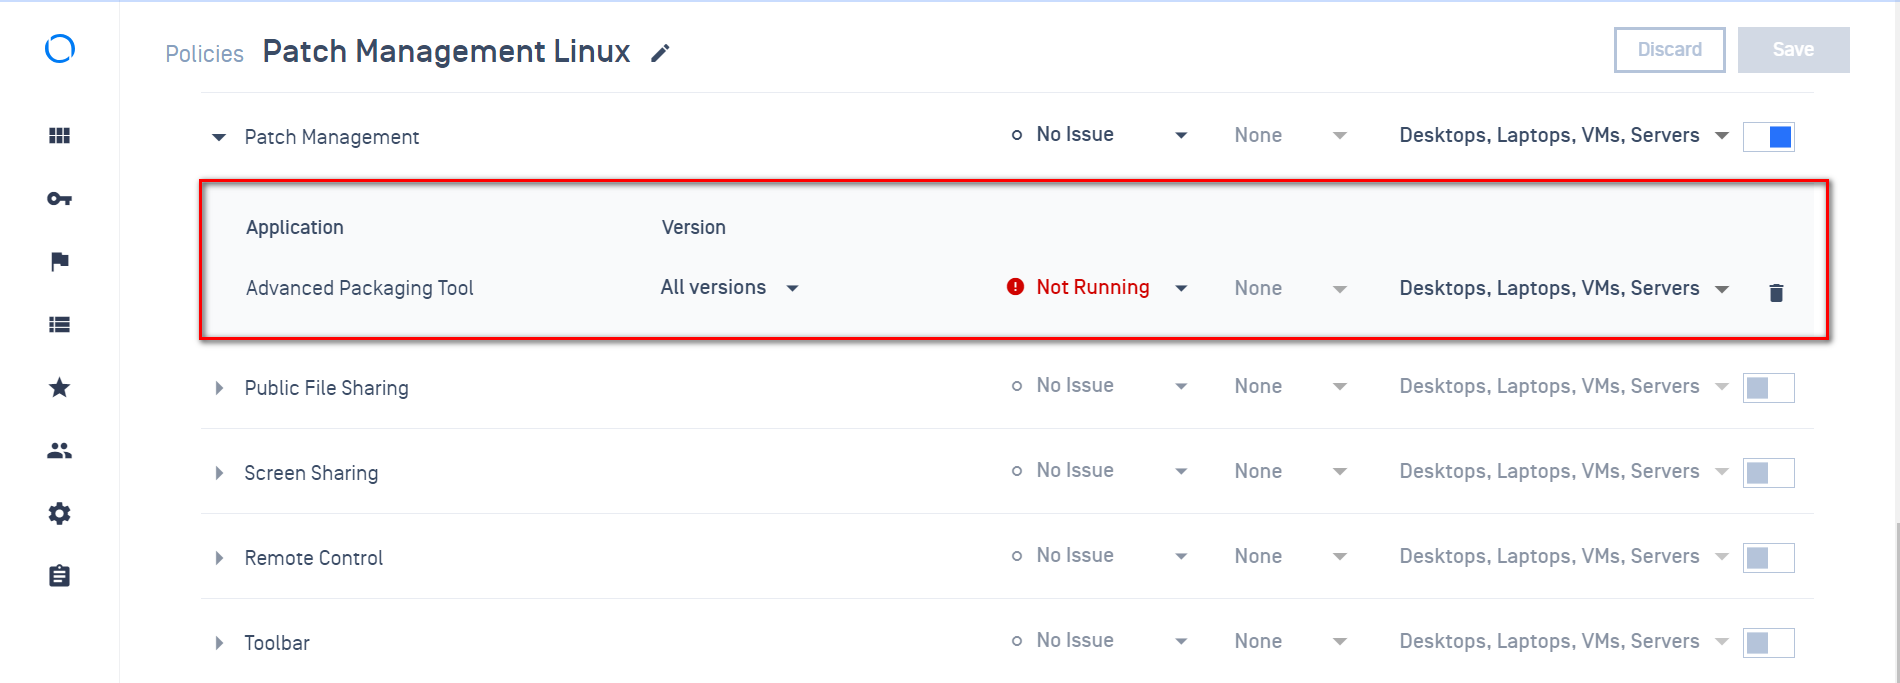Disable the Patch Management toggle
1900x683 pixels.
click(x=1769, y=137)
